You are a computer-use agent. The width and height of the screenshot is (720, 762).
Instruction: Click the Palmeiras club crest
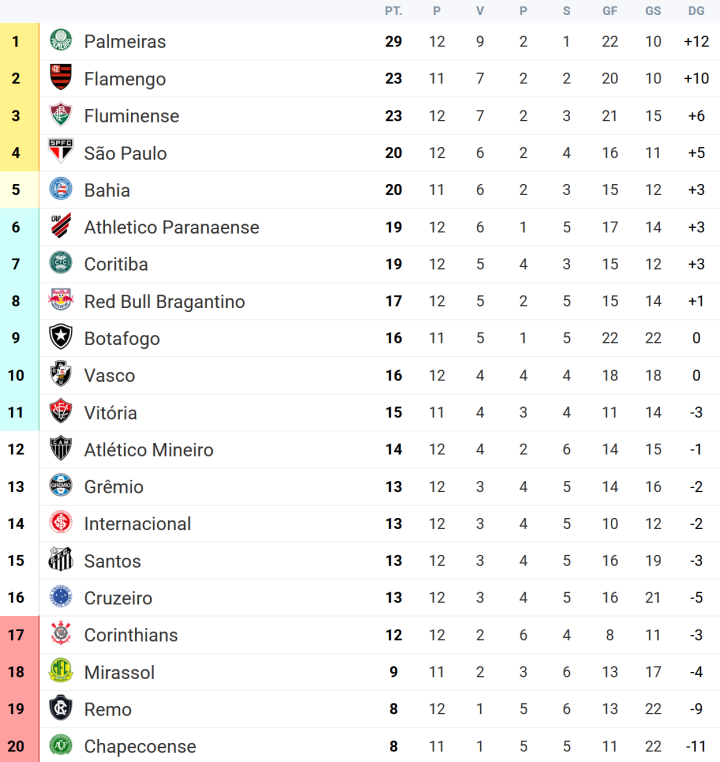coord(61,40)
